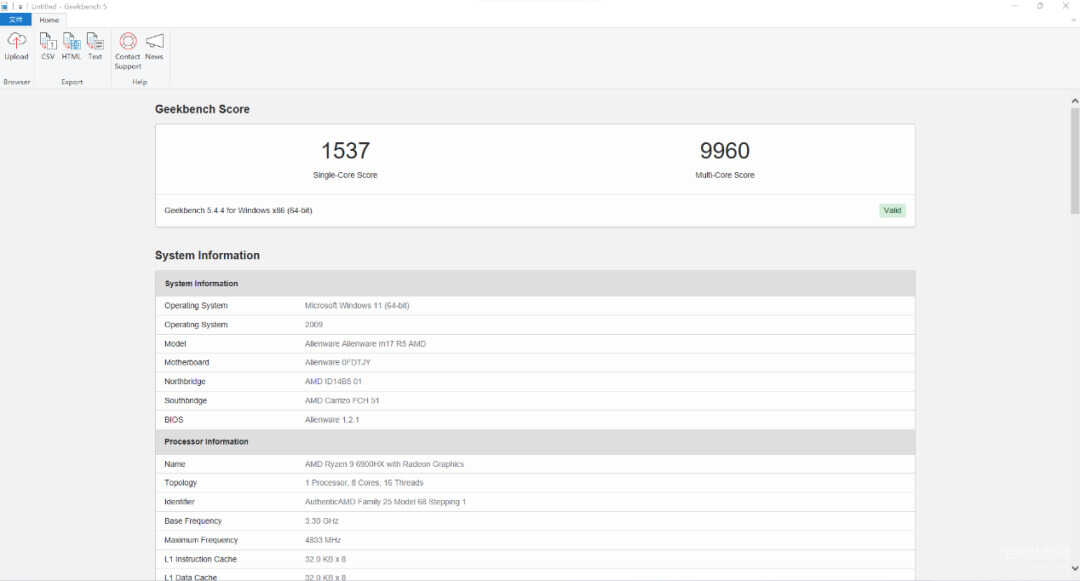Close the Geekbench window
1080x581 pixels.
click(x=1066, y=6)
